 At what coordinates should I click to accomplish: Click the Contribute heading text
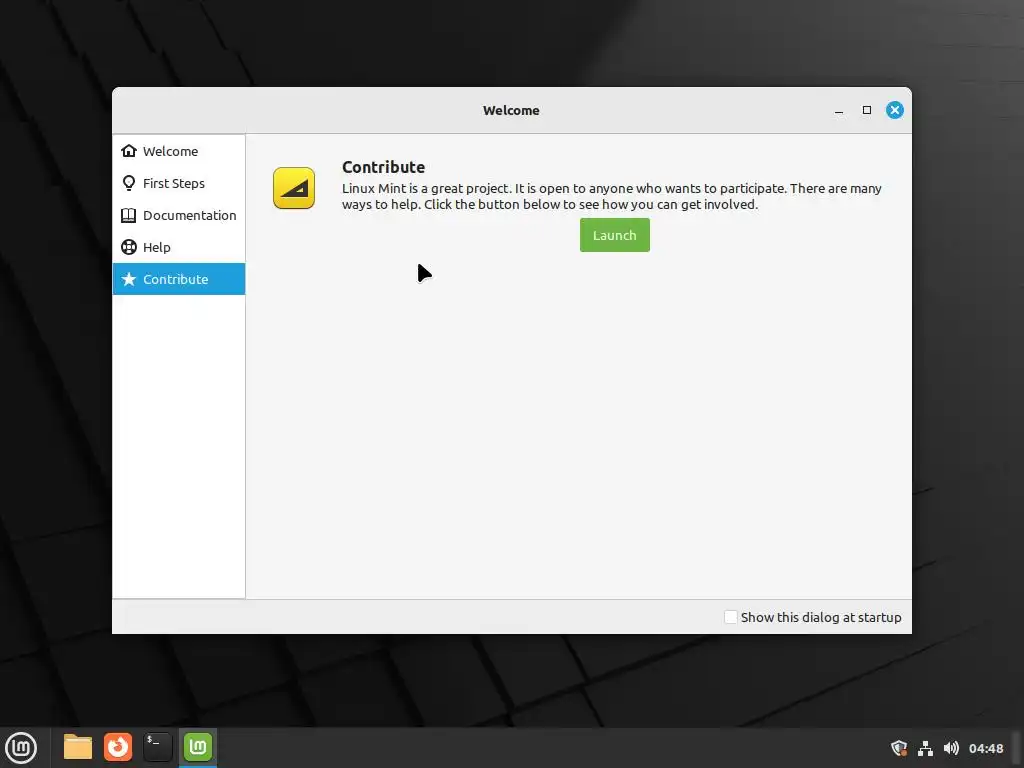(x=383, y=167)
